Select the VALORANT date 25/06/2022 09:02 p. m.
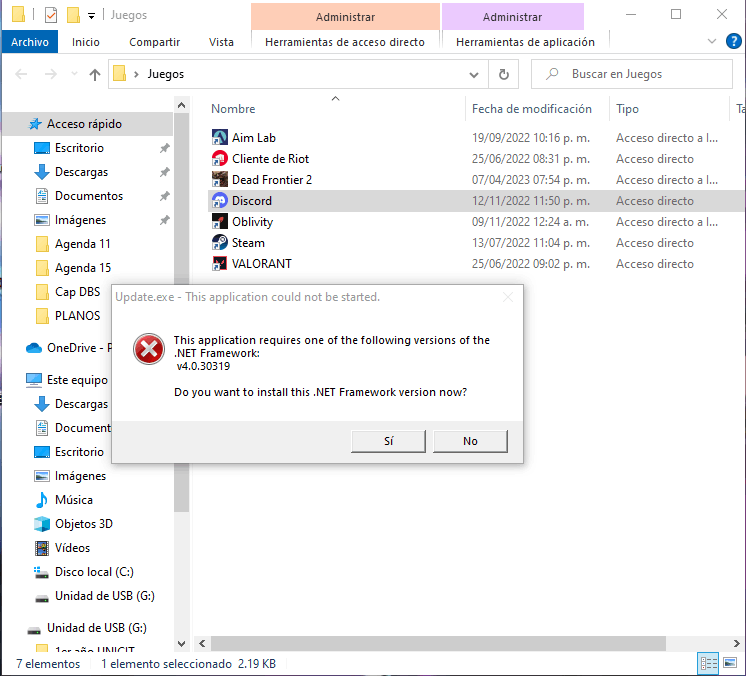Image resolution: width=746 pixels, height=676 pixels. [530, 264]
